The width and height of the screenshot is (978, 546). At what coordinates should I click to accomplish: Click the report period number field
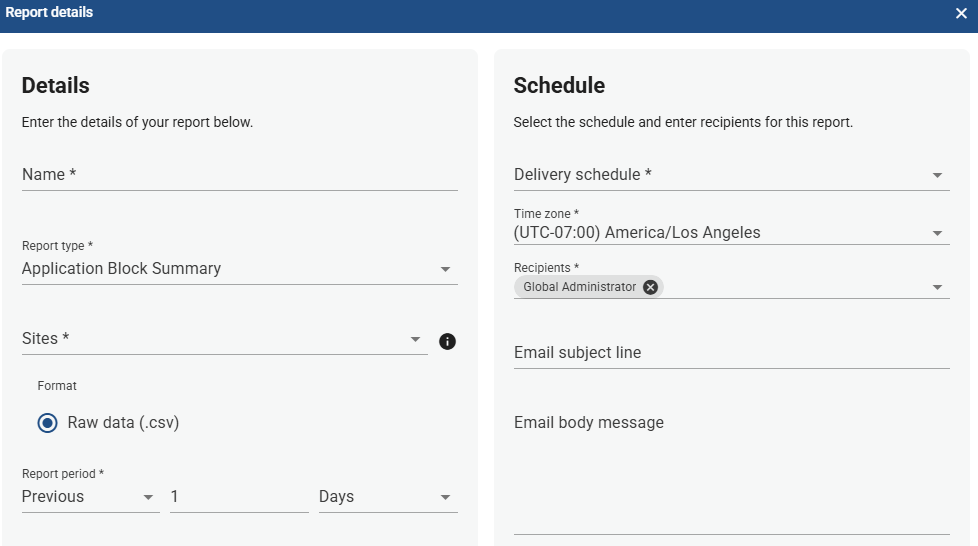pos(240,497)
